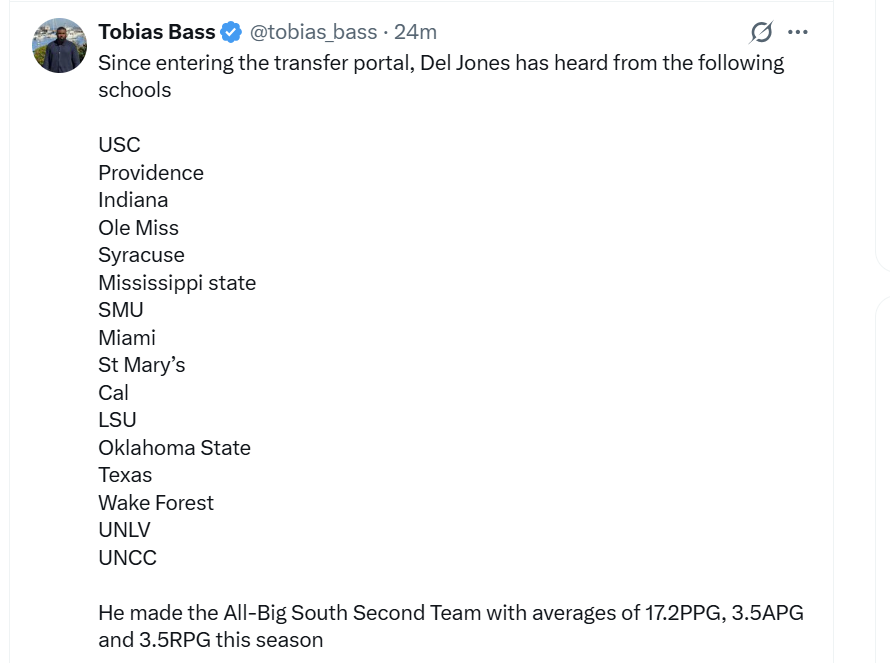The width and height of the screenshot is (890, 663).
Task: Open the three-dot more options menu
Action: tap(798, 32)
